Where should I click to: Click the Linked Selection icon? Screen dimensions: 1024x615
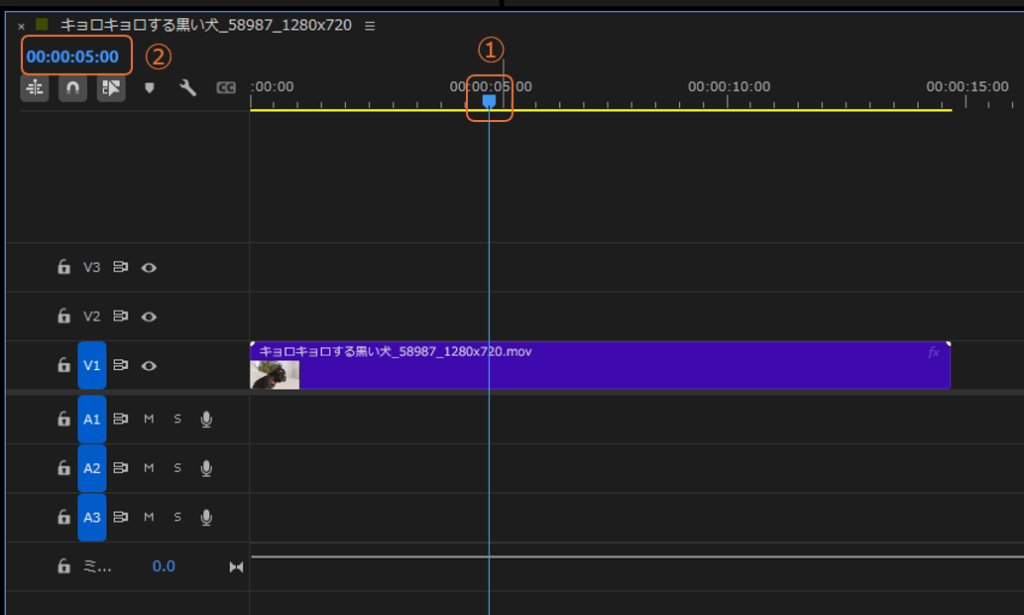coord(110,88)
